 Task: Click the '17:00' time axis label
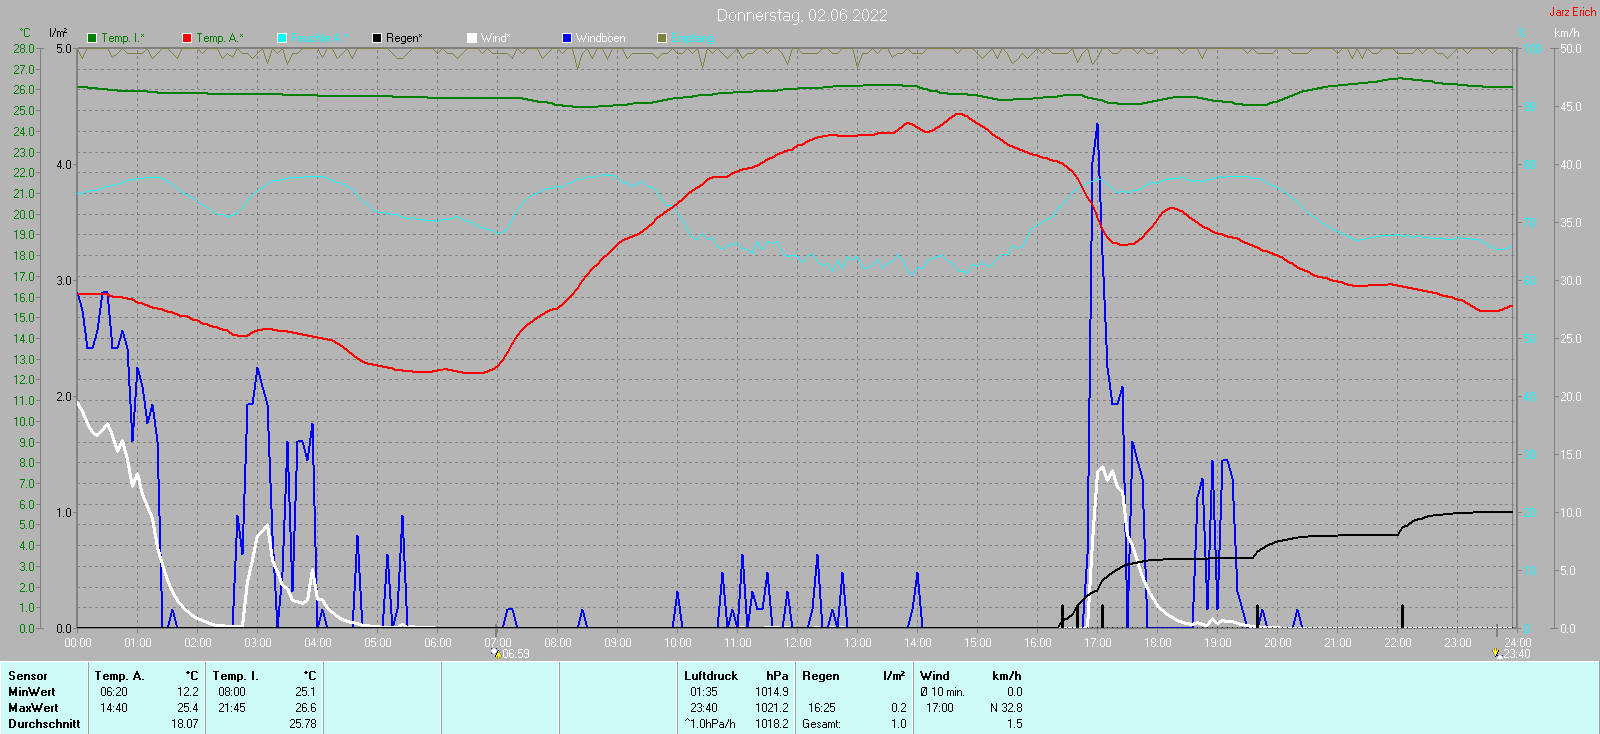coord(1098,643)
